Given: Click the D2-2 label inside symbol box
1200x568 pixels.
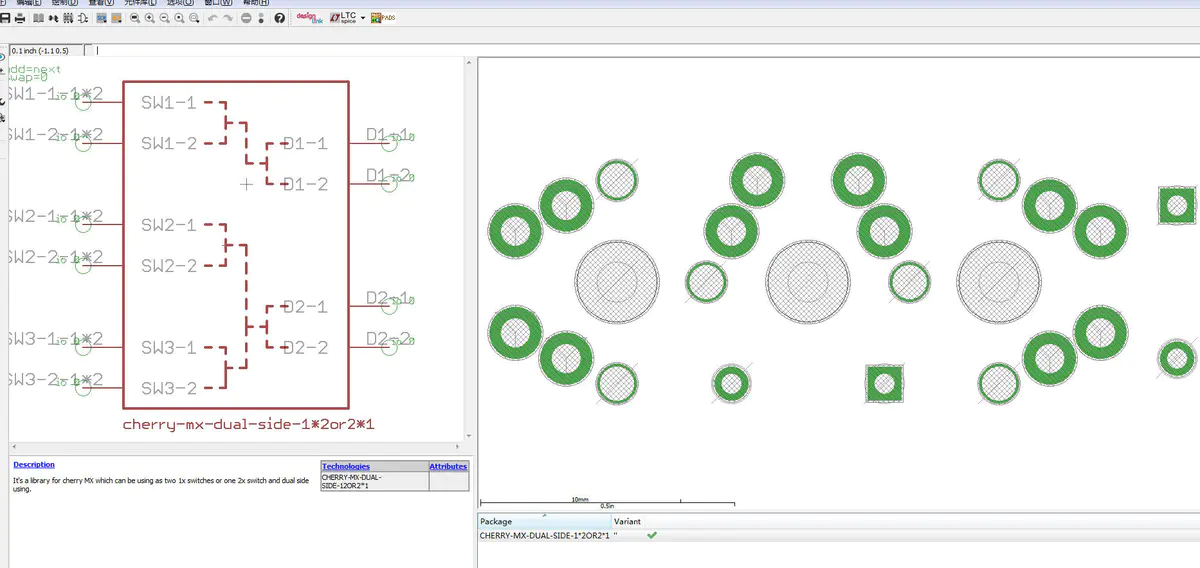Looking at the screenshot, I should [305, 348].
